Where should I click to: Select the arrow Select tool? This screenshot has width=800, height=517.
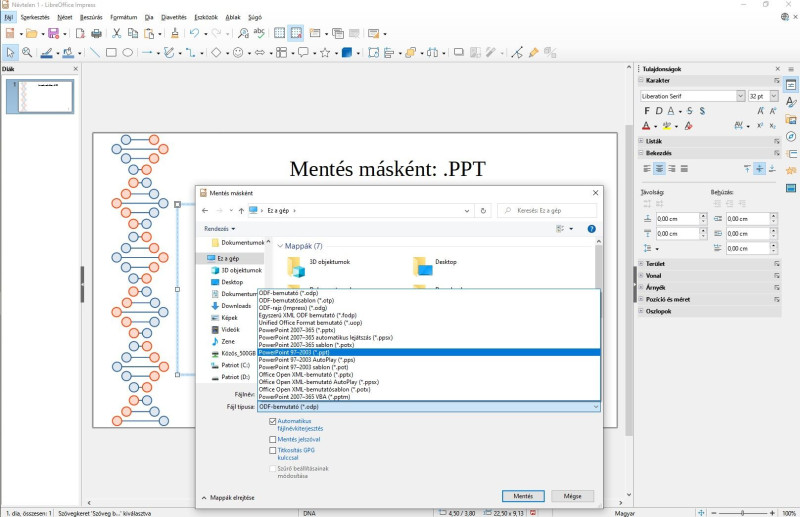tap(10, 53)
